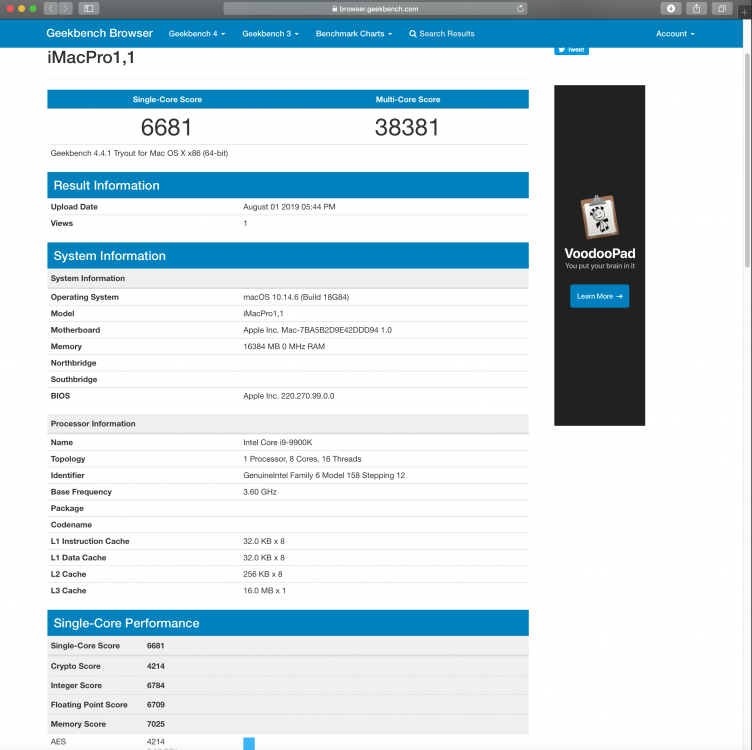Click Integer Score value 6784

pos(155,685)
